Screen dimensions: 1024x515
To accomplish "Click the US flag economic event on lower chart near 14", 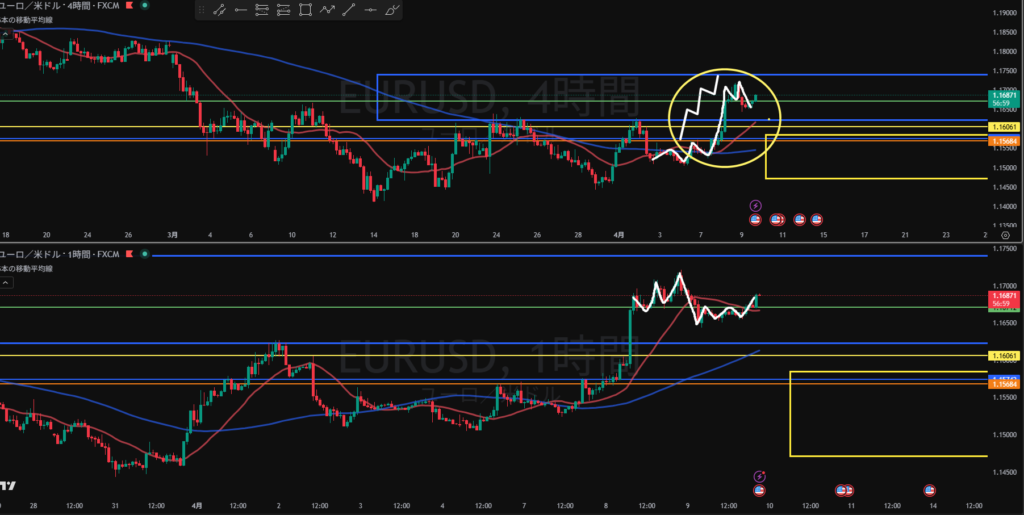I will click(x=928, y=490).
